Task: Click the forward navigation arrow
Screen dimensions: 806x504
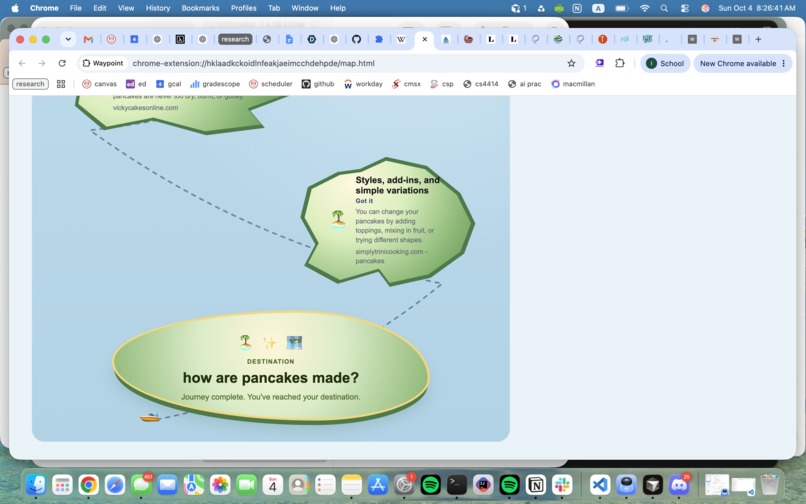Action: coord(42,63)
